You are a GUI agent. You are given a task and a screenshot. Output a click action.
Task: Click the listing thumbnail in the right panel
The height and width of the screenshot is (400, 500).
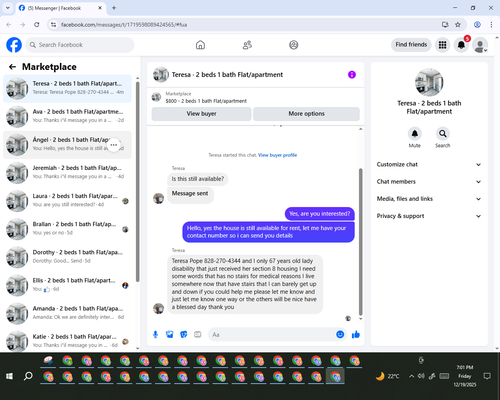(x=429, y=82)
